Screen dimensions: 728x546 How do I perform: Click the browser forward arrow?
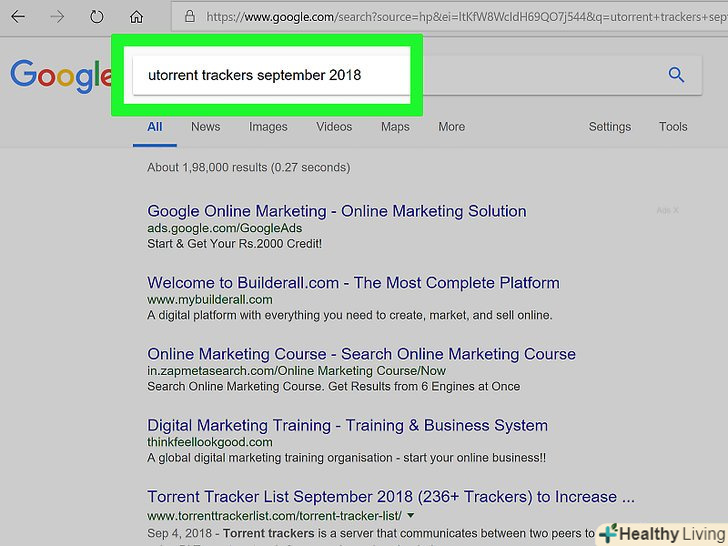tap(57, 17)
